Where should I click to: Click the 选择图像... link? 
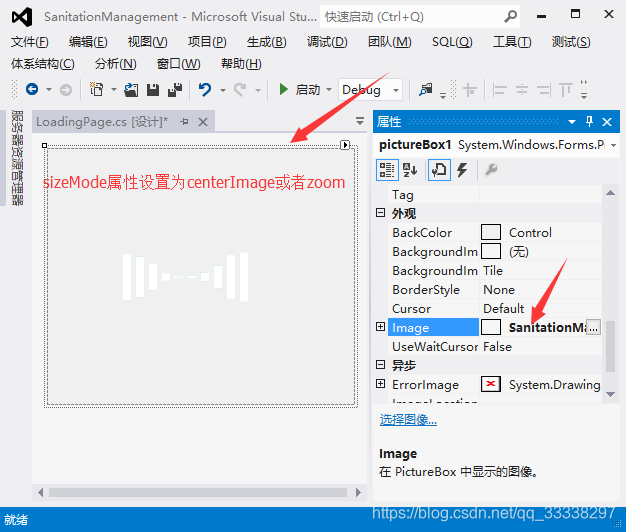(408, 419)
